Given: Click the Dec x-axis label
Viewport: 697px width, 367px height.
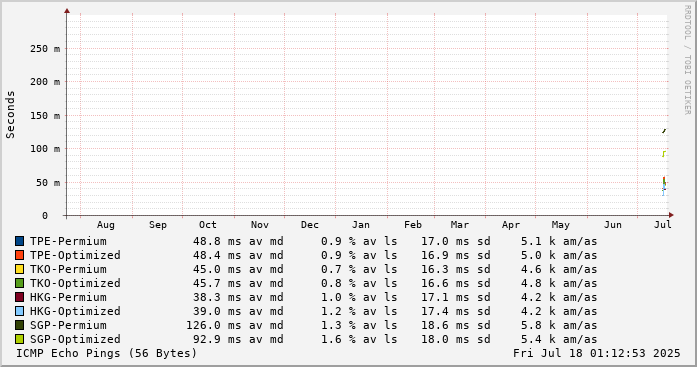Looking at the screenshot, I should coord(310,225).
